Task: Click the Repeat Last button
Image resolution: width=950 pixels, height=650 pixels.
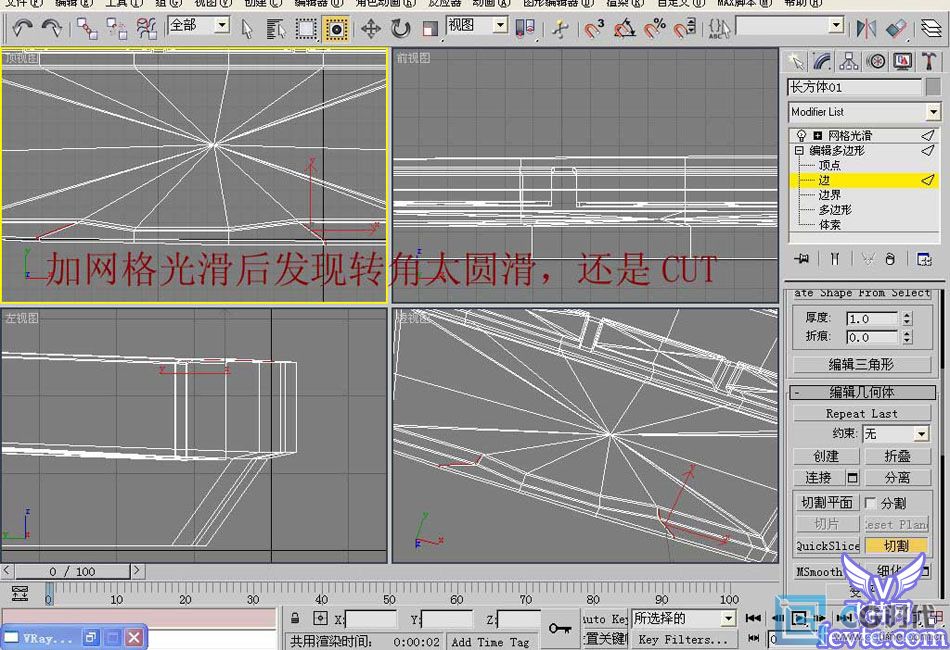Action: [x=862, y=414]
